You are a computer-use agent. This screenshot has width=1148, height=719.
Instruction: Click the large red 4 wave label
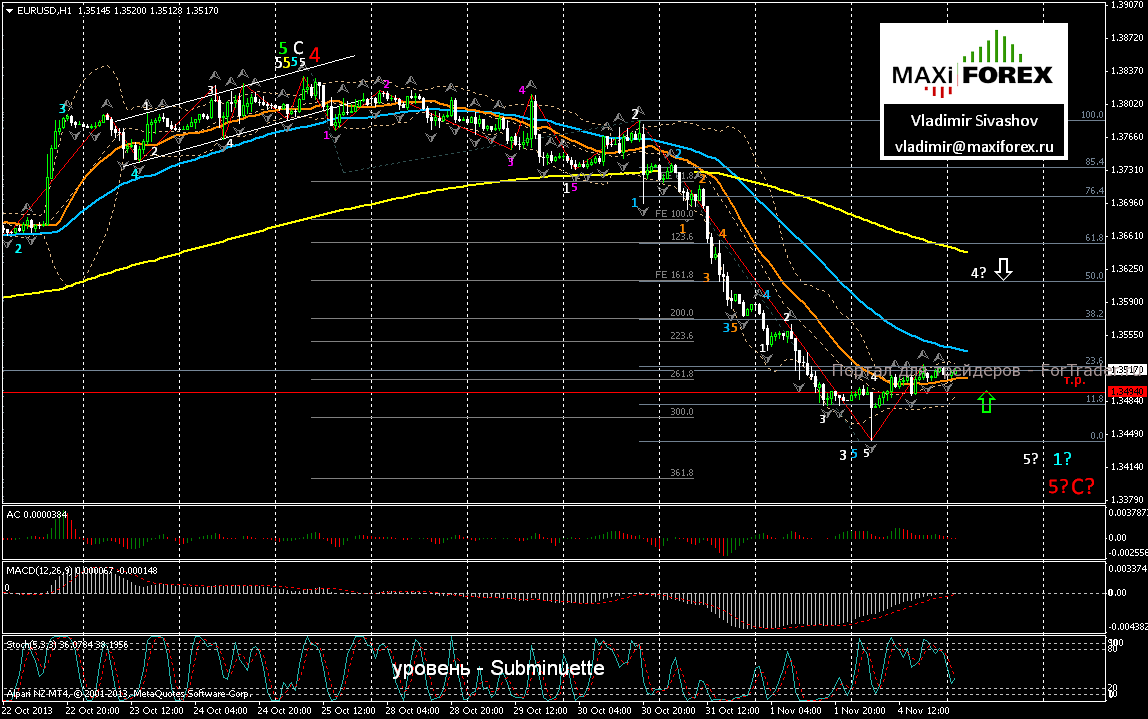click(314, 54)
